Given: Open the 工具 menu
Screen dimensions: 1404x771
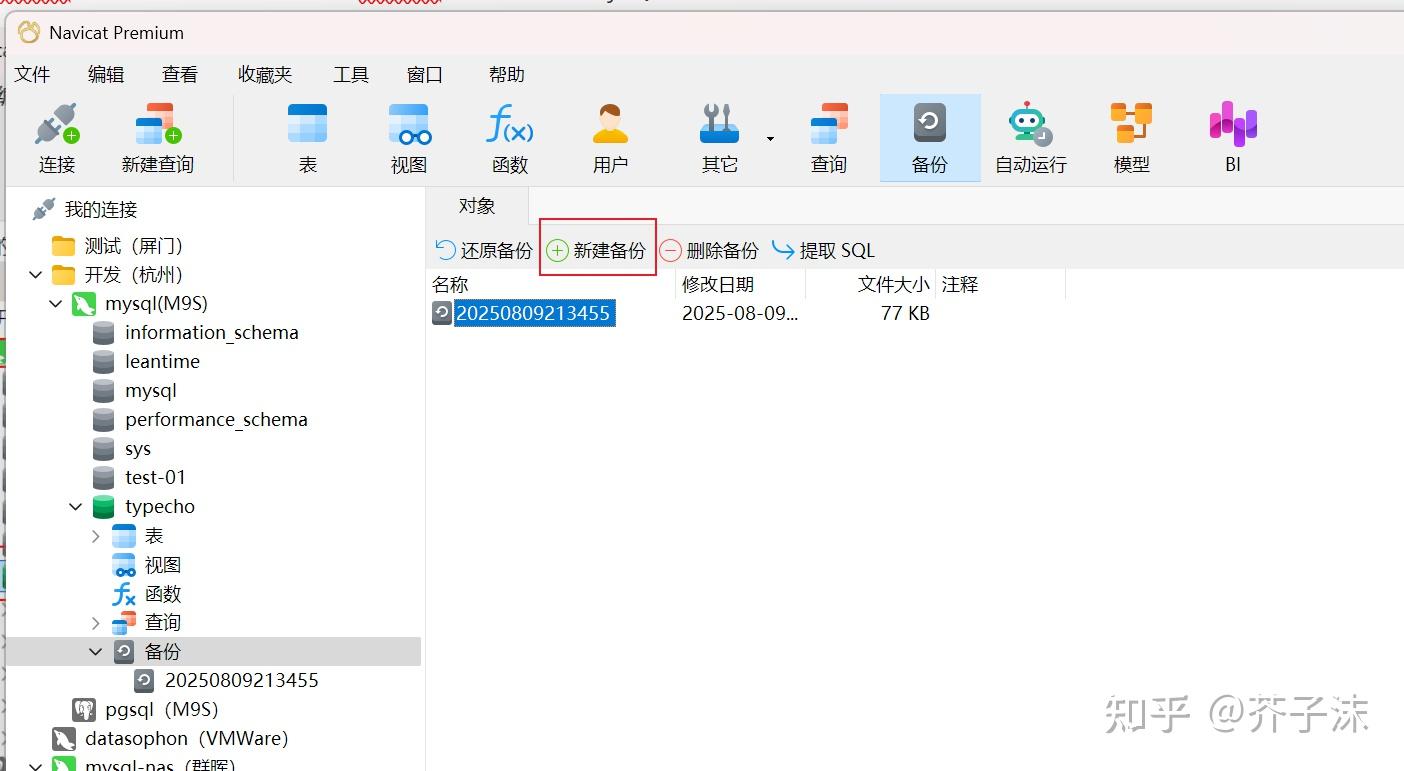Looking at the screenshot, I should point(351,74).
